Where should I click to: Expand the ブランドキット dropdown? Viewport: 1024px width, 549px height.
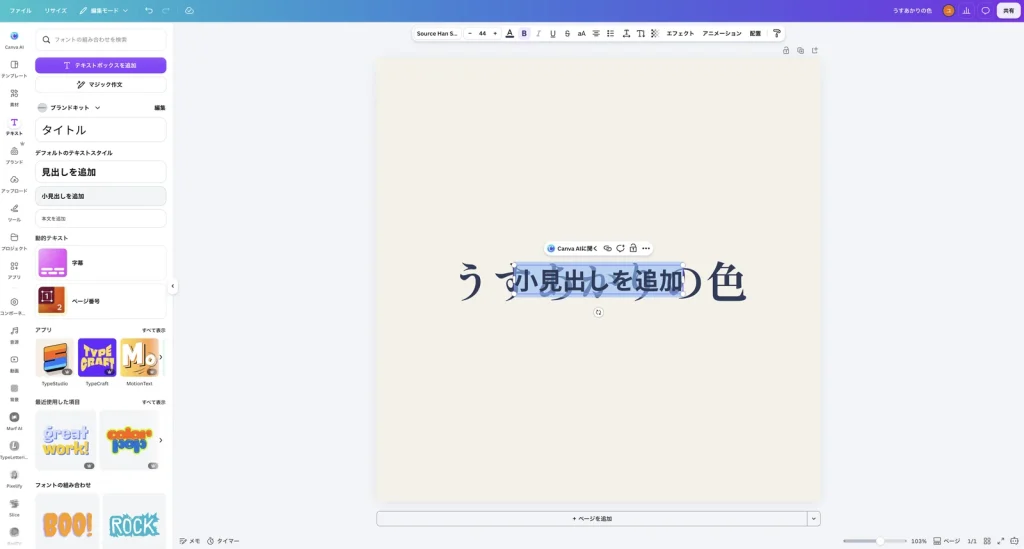[69, 107]
